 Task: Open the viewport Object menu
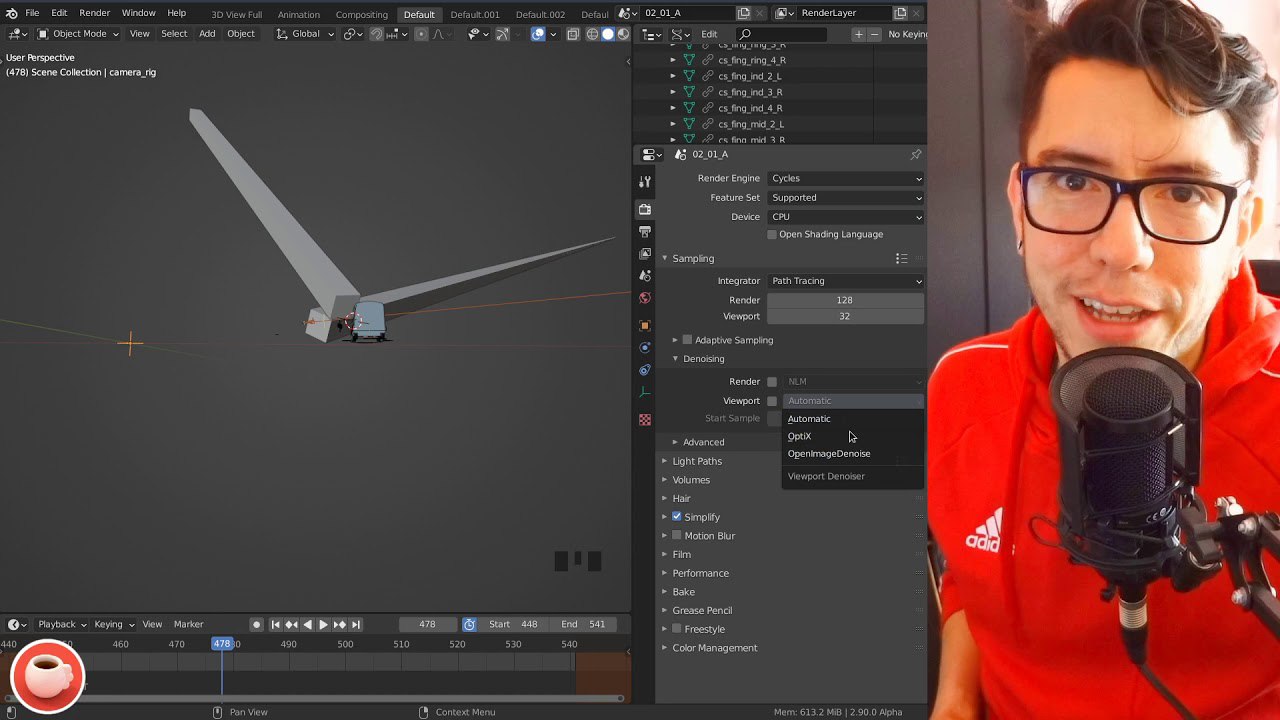[x=241, y=34]
